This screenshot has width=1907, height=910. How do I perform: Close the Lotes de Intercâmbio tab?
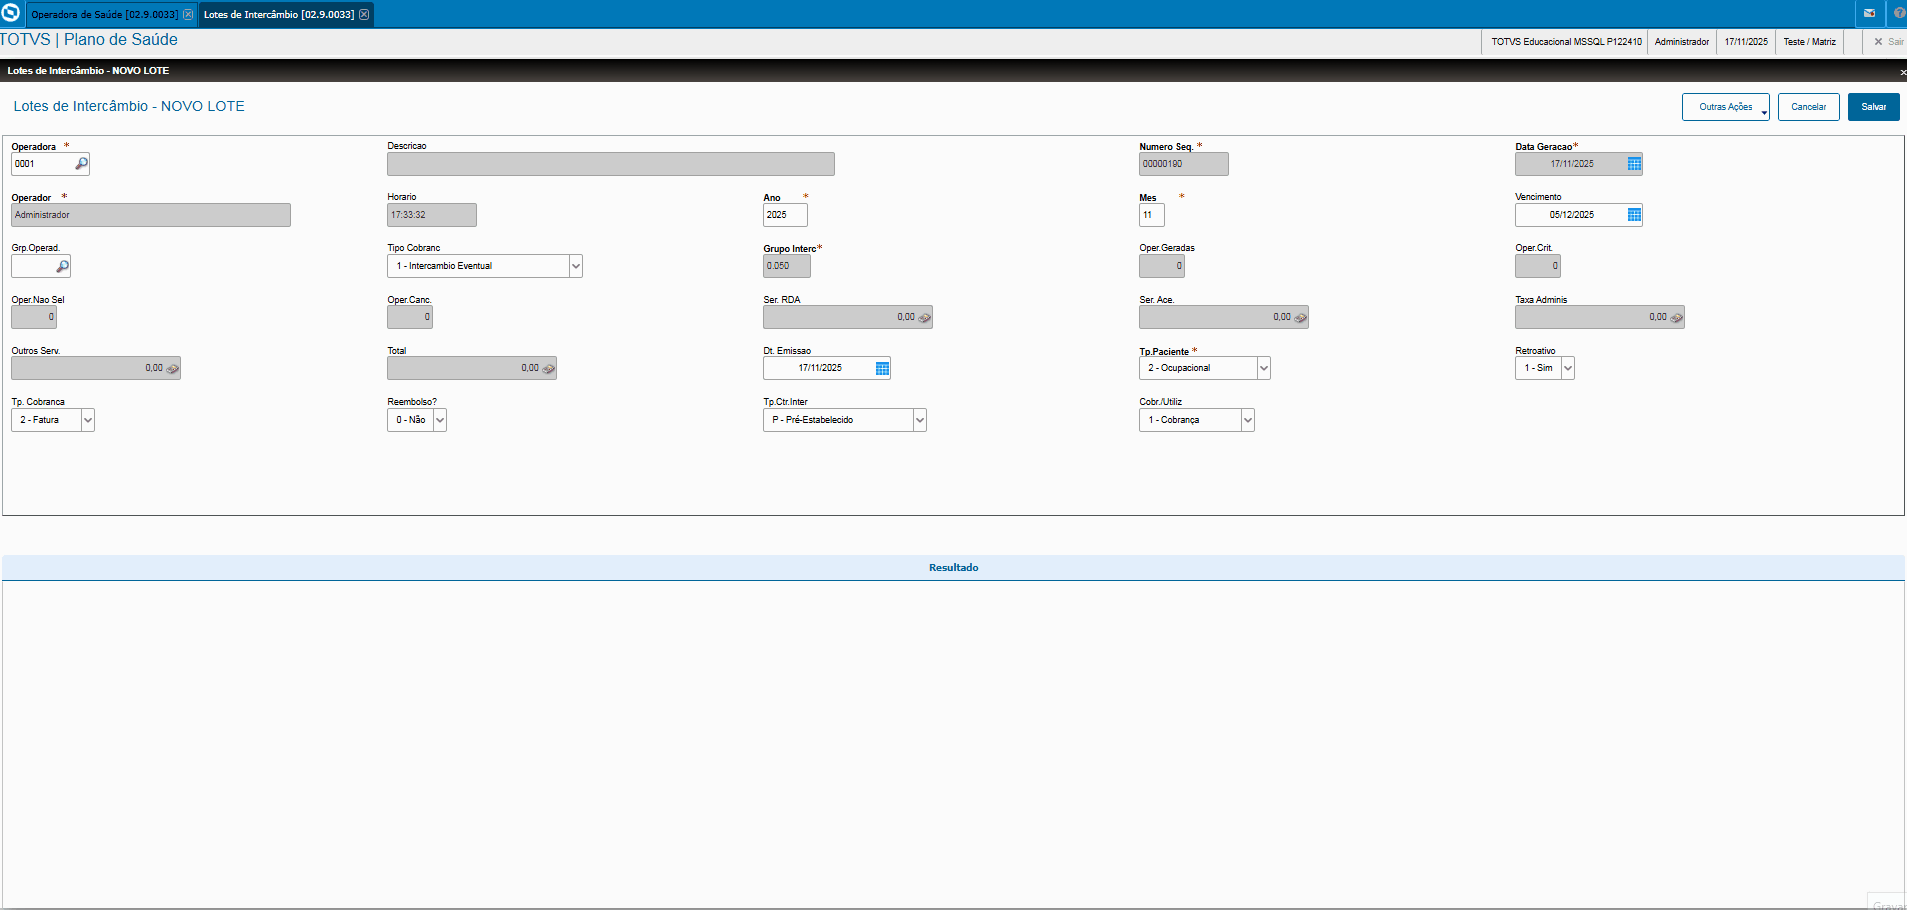pyautogui.click(x=364, y=14)
